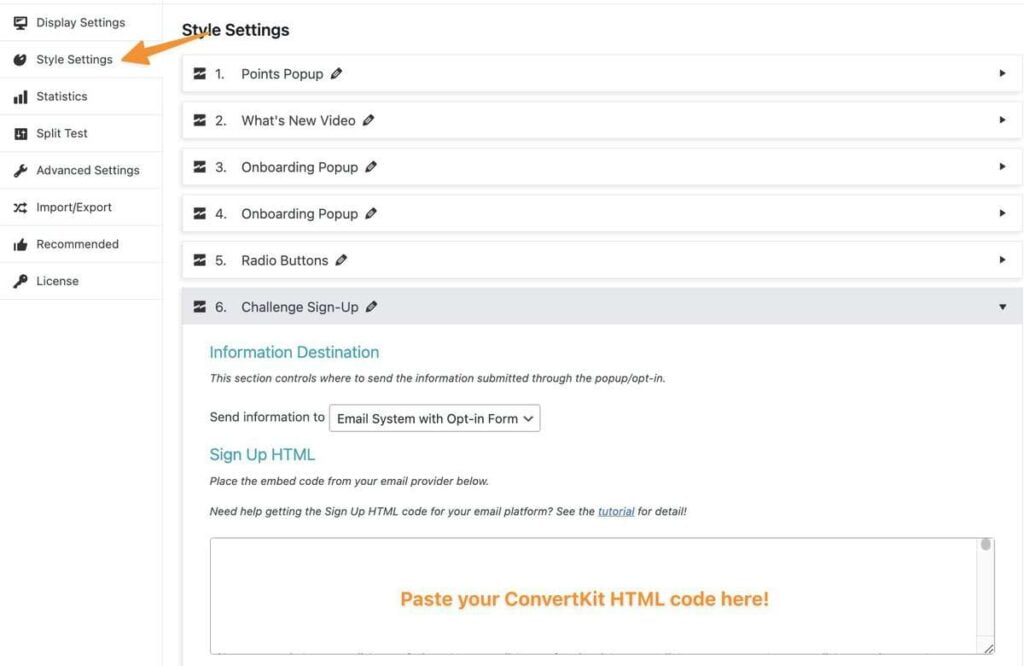1024x666 pixels.
Task: Click the tutorial link for Sign Up HTML help
Action: [x=617, y=511]
